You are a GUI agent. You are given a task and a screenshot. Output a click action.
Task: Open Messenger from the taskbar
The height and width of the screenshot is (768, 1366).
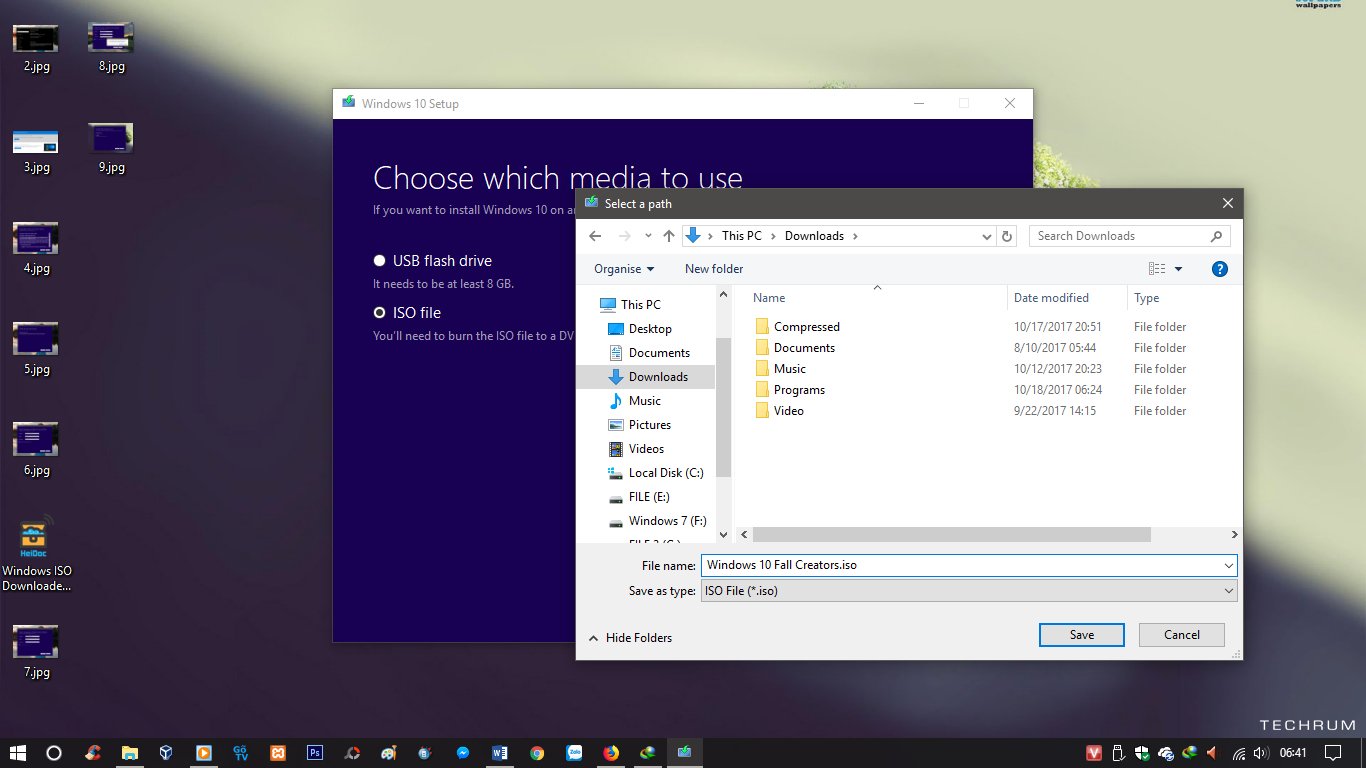(463, 753)
